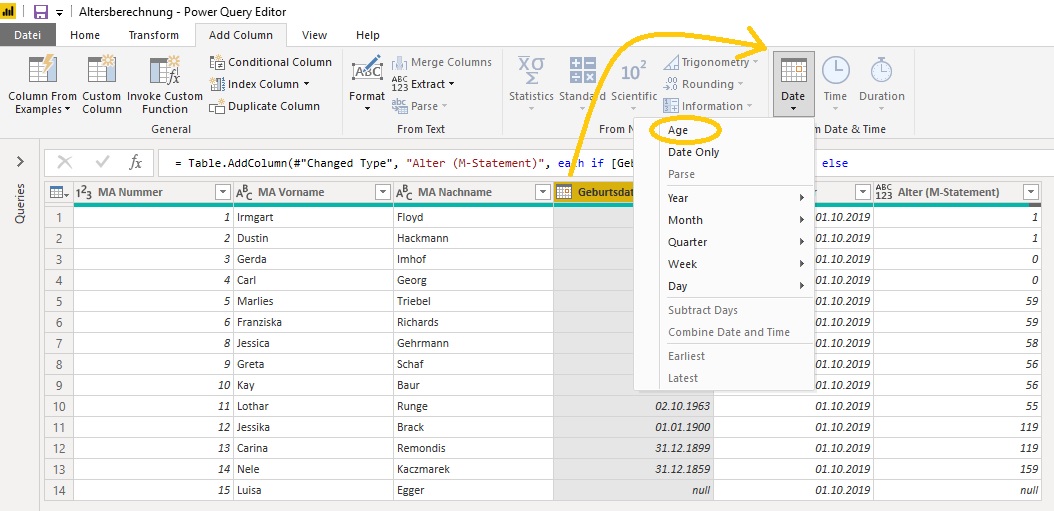Screen dimensions: 1054x511
Task: Select the cell containing Hackmann
Action: click(473, 238)
